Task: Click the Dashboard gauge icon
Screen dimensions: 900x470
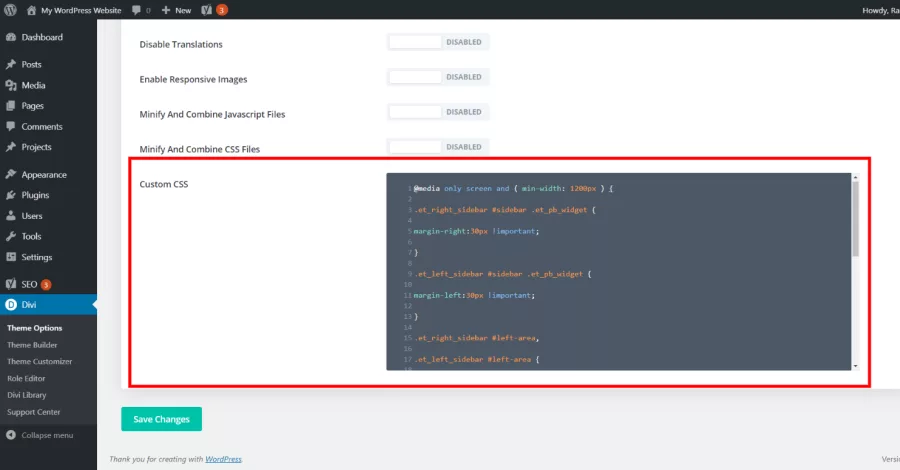Action: click(x=11, y=37)
